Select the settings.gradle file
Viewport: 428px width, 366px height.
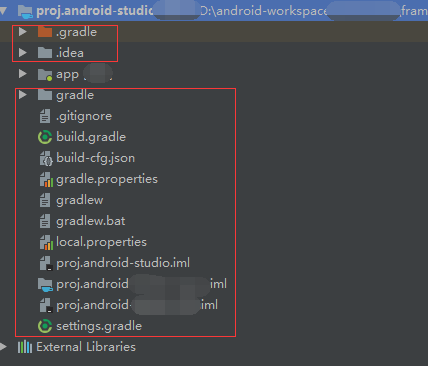tap(99, 326)
